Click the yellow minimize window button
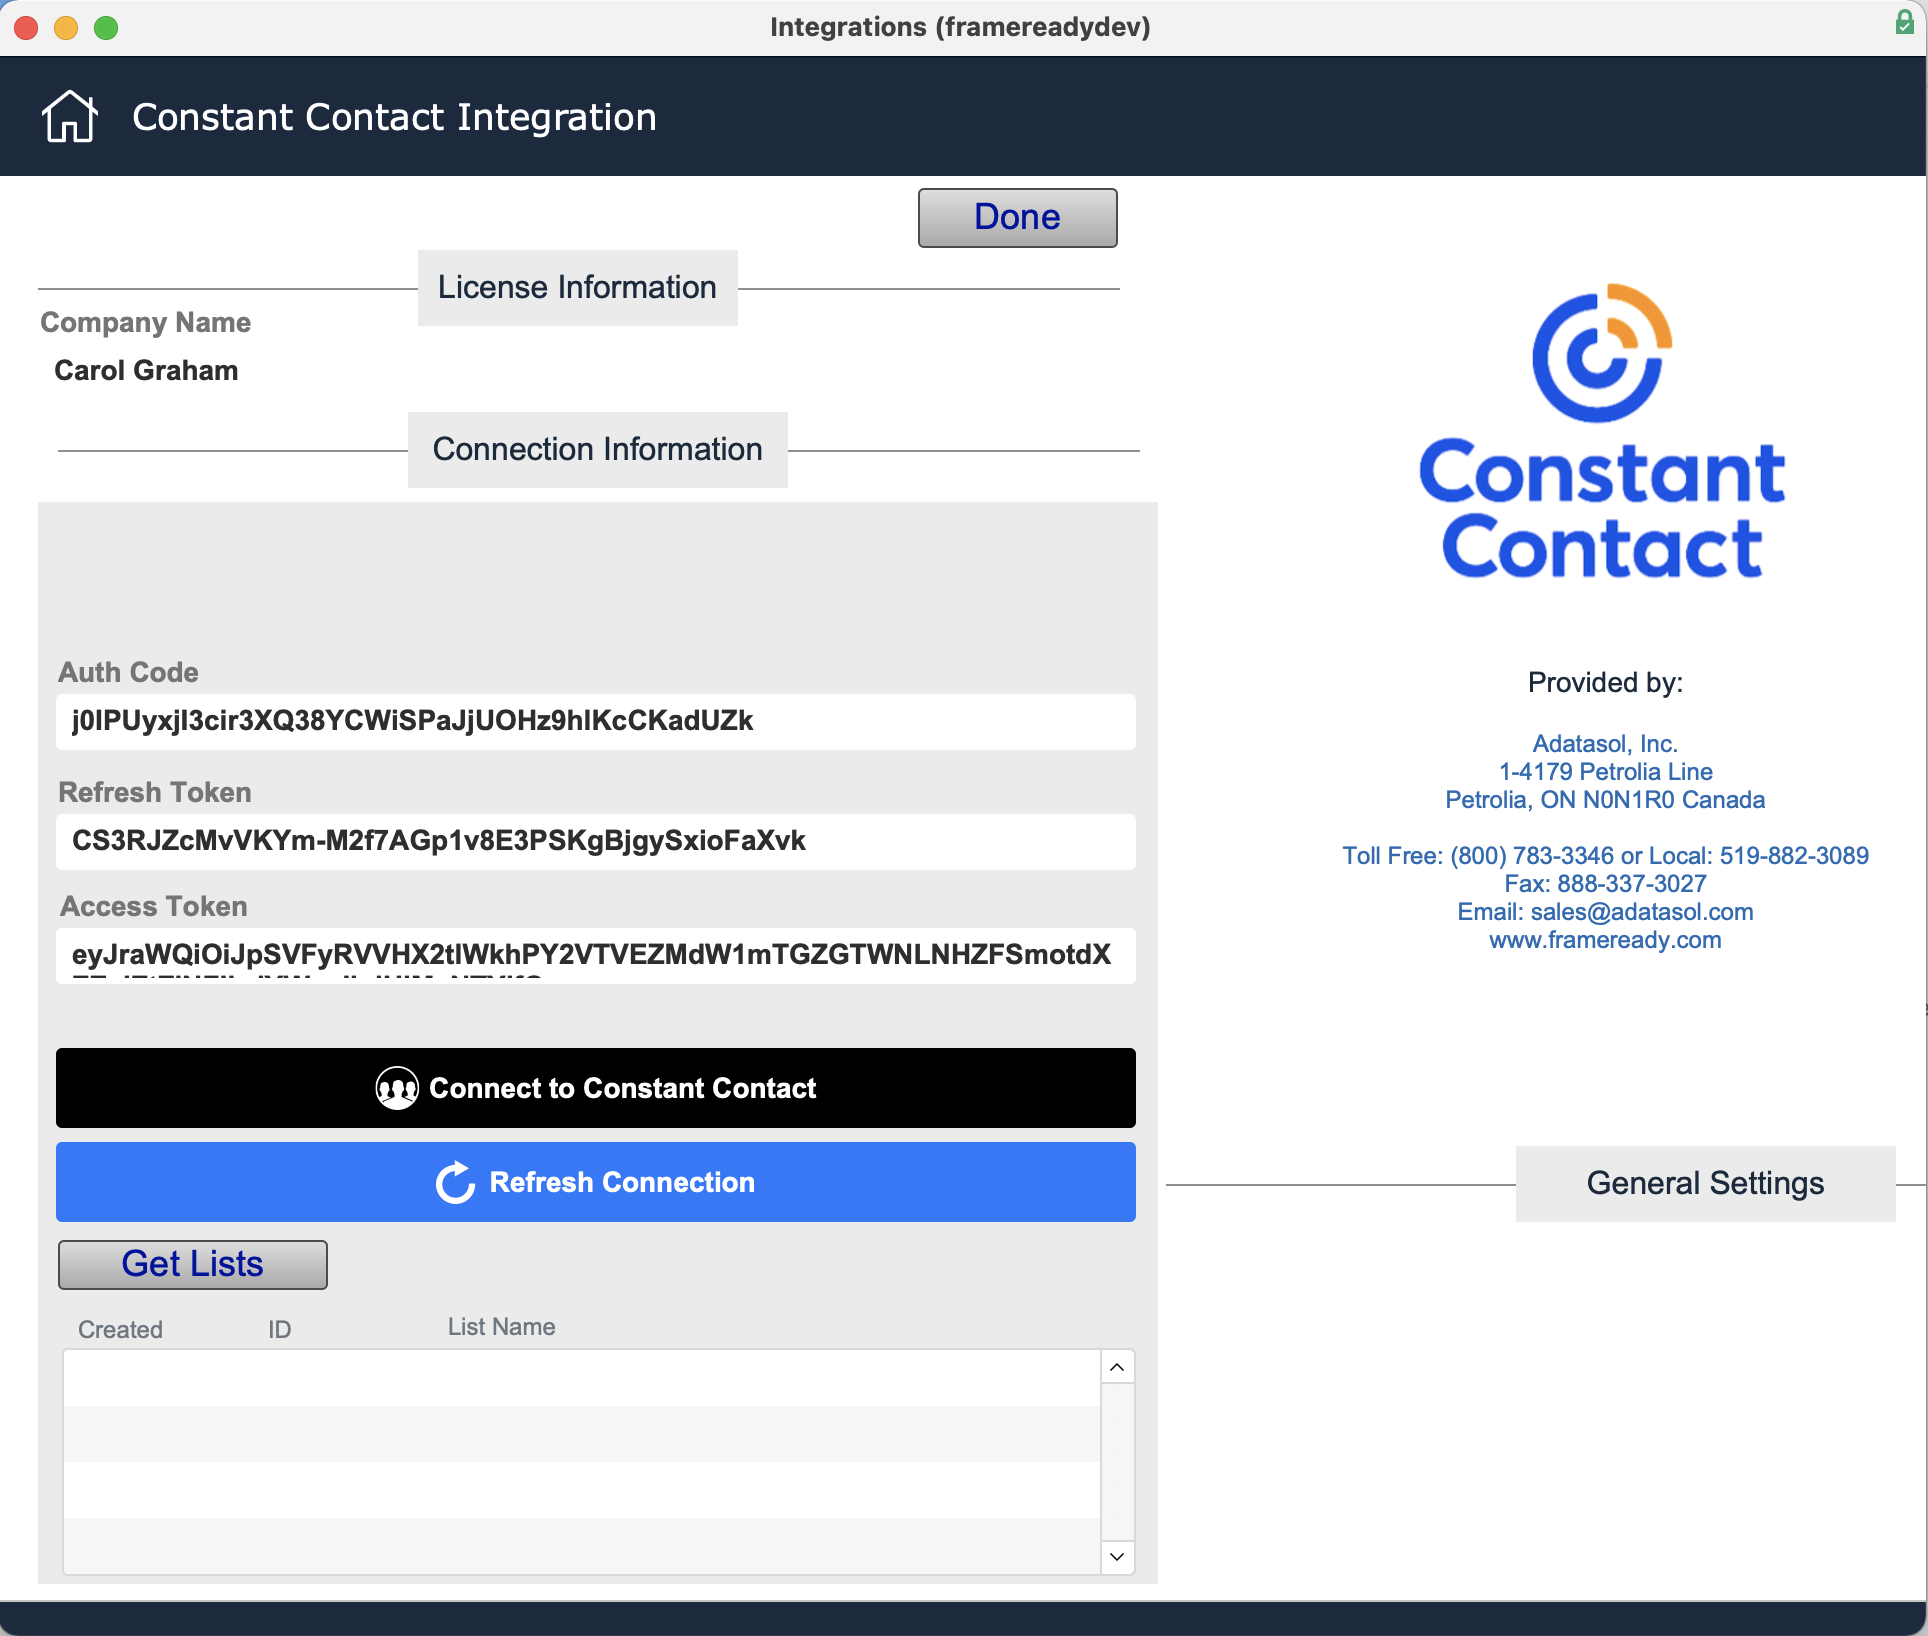 [66, 28]
